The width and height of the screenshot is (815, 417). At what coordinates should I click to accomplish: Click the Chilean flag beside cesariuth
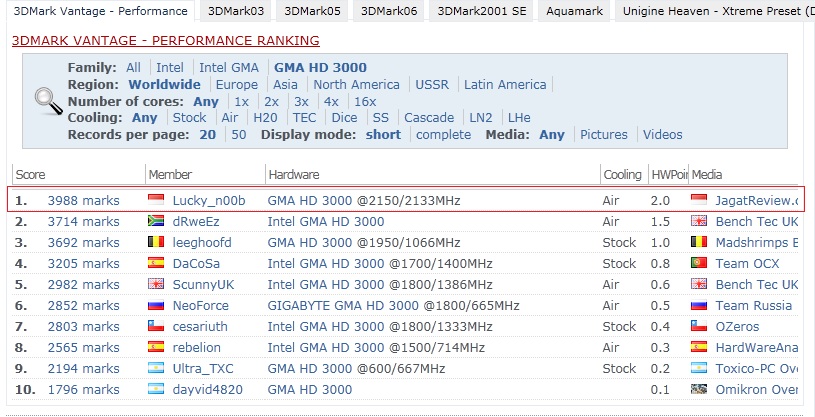[x=156, y=327]
